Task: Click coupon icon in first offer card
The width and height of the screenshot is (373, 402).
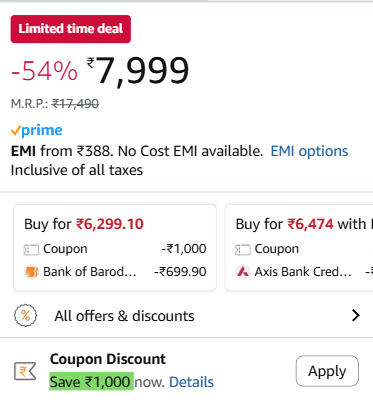Action: click(x=31, y=250)
